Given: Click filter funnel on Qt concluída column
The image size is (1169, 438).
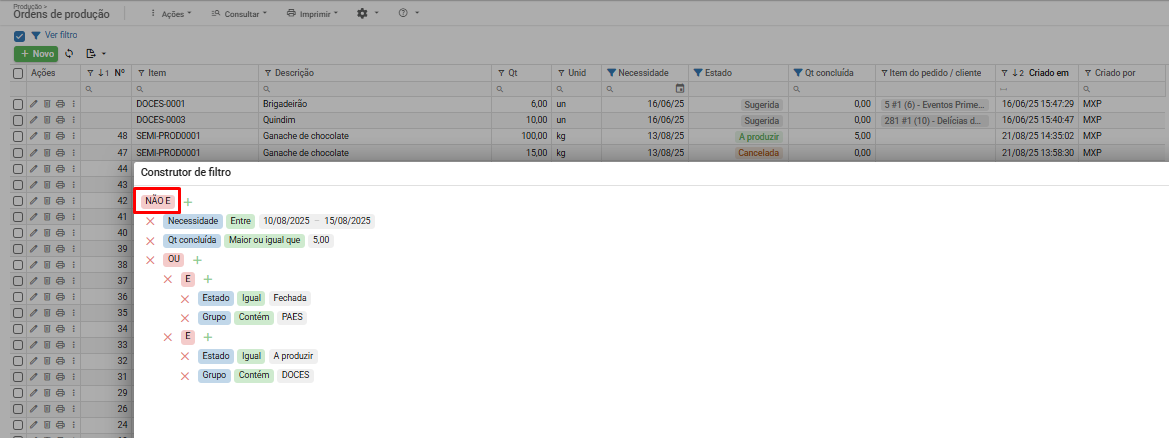Looking at the screenshot, I should [798, 73].
